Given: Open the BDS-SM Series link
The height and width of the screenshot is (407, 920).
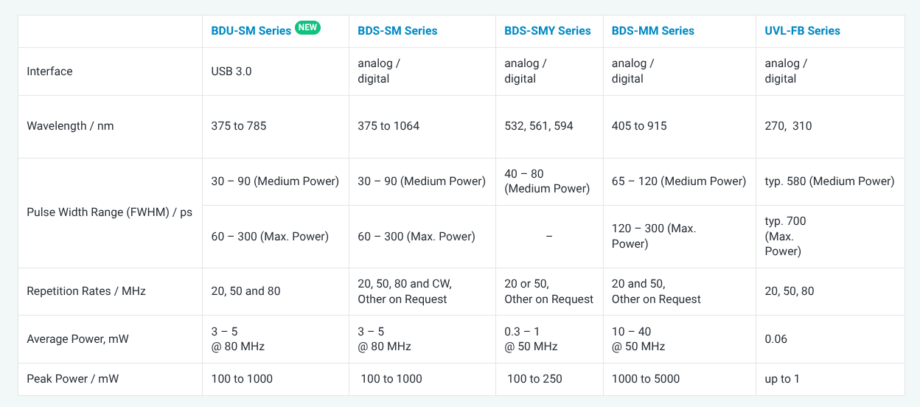Looking at the screenshot, I should pos(397,31).
